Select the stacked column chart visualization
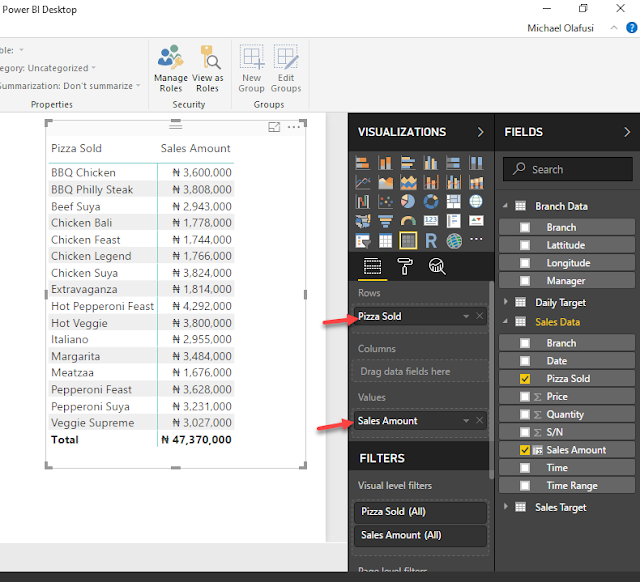The image size is (640, 582). coord(385,163)
